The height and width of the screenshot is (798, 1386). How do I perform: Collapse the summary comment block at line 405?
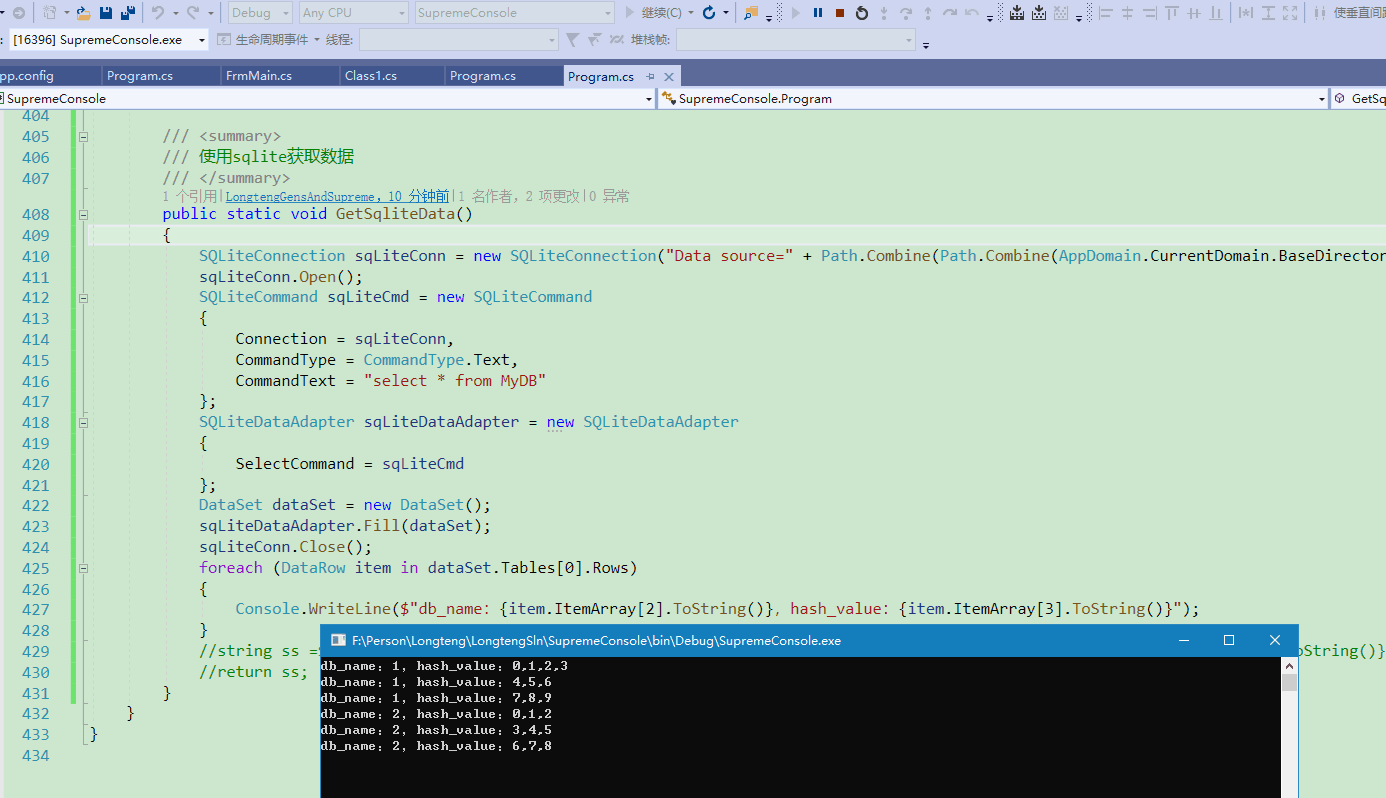pyautogui.click(x=84, y=136)
